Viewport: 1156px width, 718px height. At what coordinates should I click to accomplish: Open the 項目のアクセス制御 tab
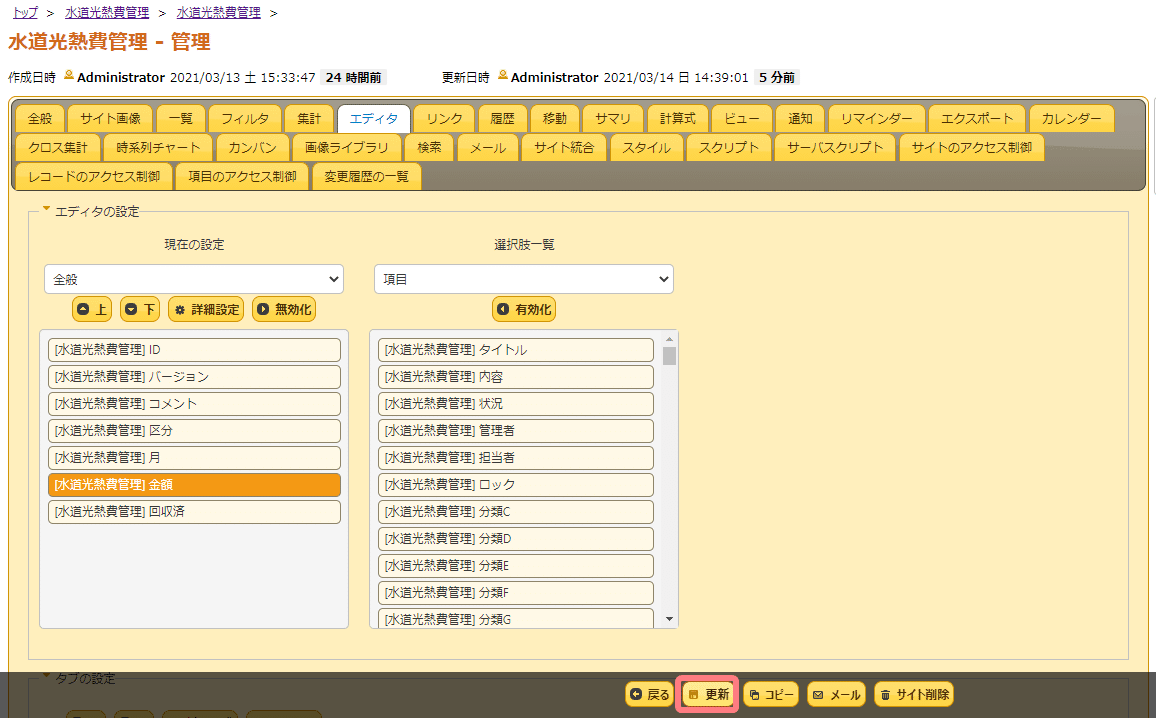click(x=243, y=176)
